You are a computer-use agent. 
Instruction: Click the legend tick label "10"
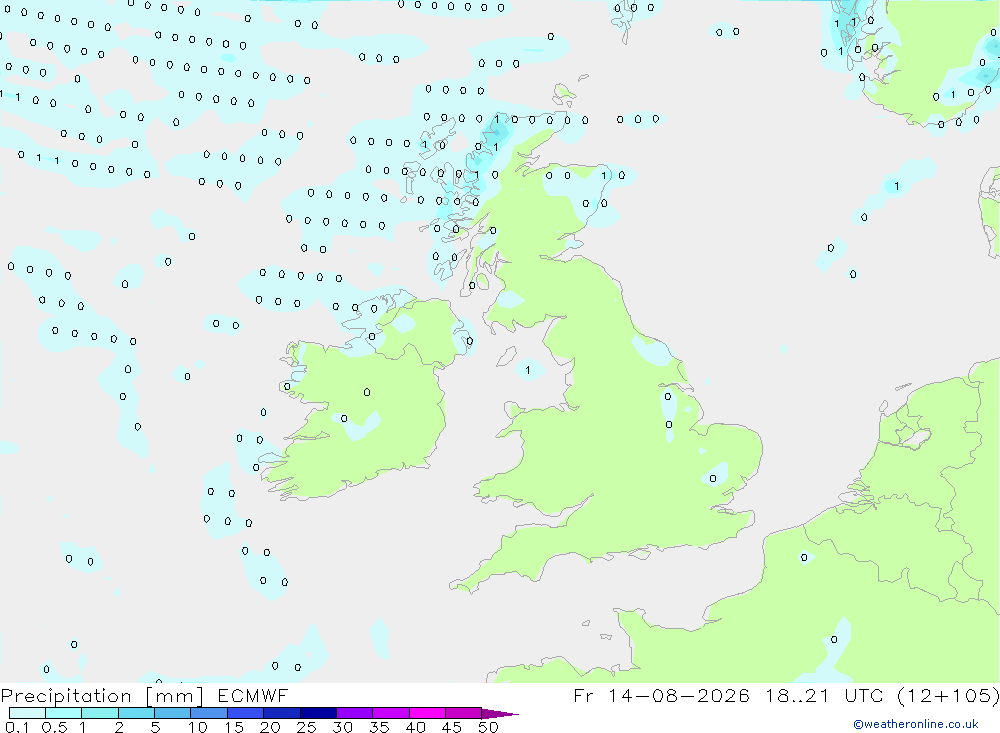pos(198,727)
